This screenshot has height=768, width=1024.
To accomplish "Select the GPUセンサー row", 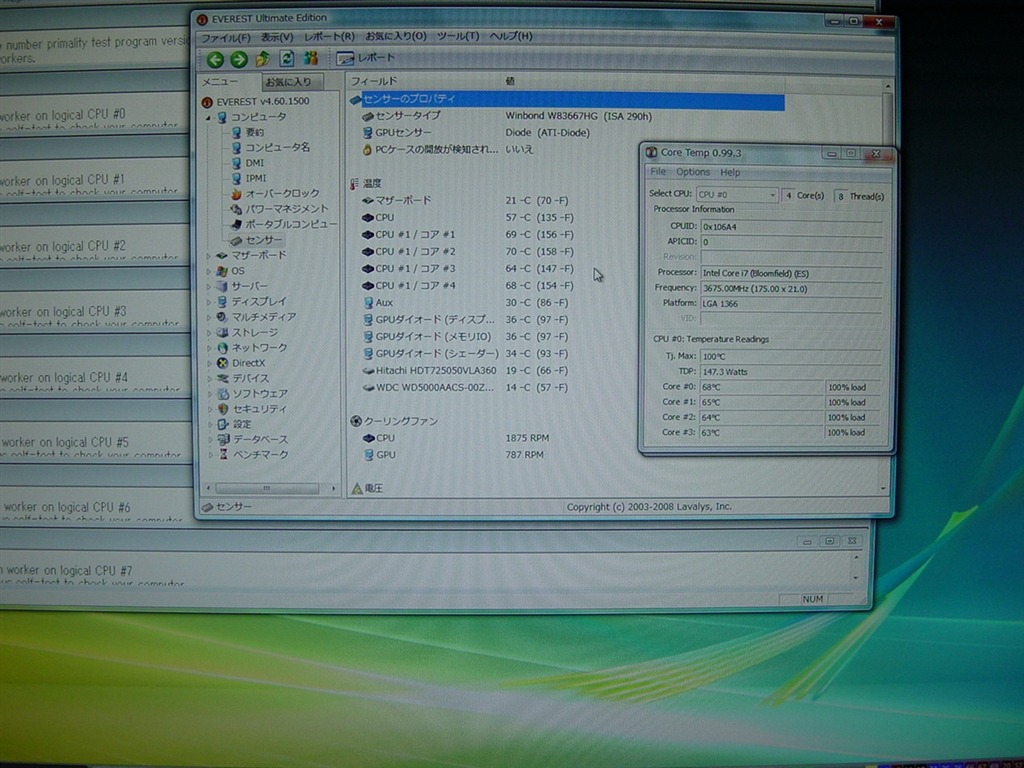I will pyautogui.click(x=476, y=133).
